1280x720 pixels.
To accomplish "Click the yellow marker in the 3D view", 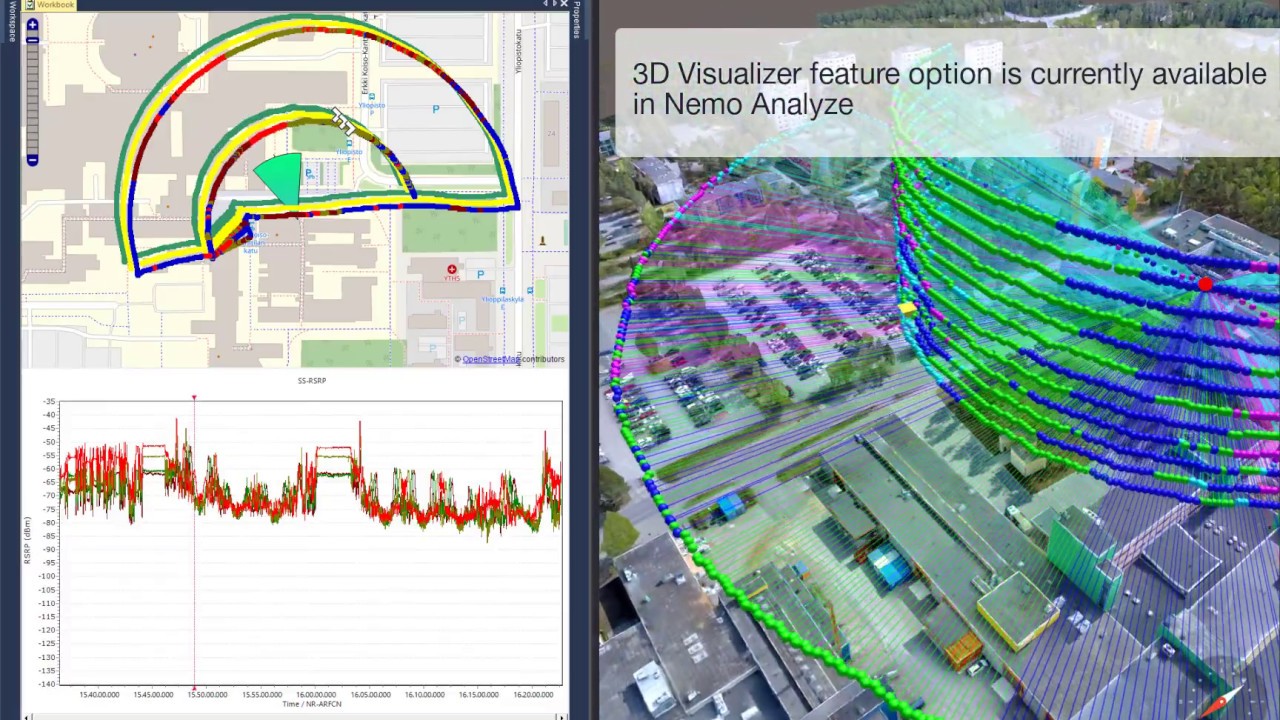I will coord(907,309).
